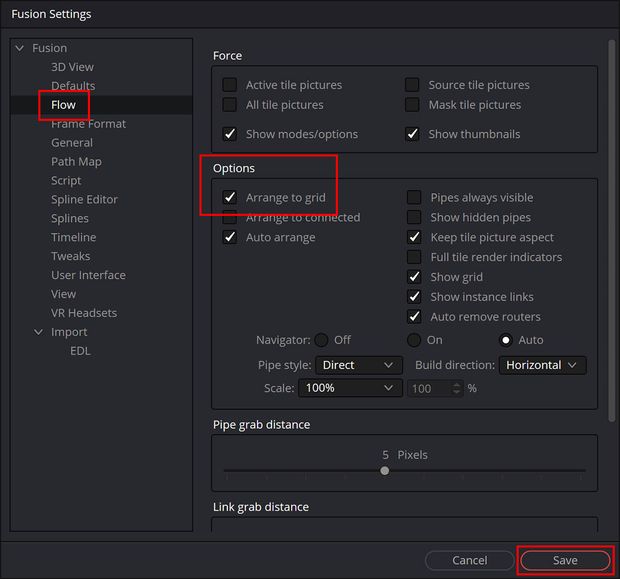Toggle the Arrange to grid checkbox
Screen dimensions: 620x579
230,197
